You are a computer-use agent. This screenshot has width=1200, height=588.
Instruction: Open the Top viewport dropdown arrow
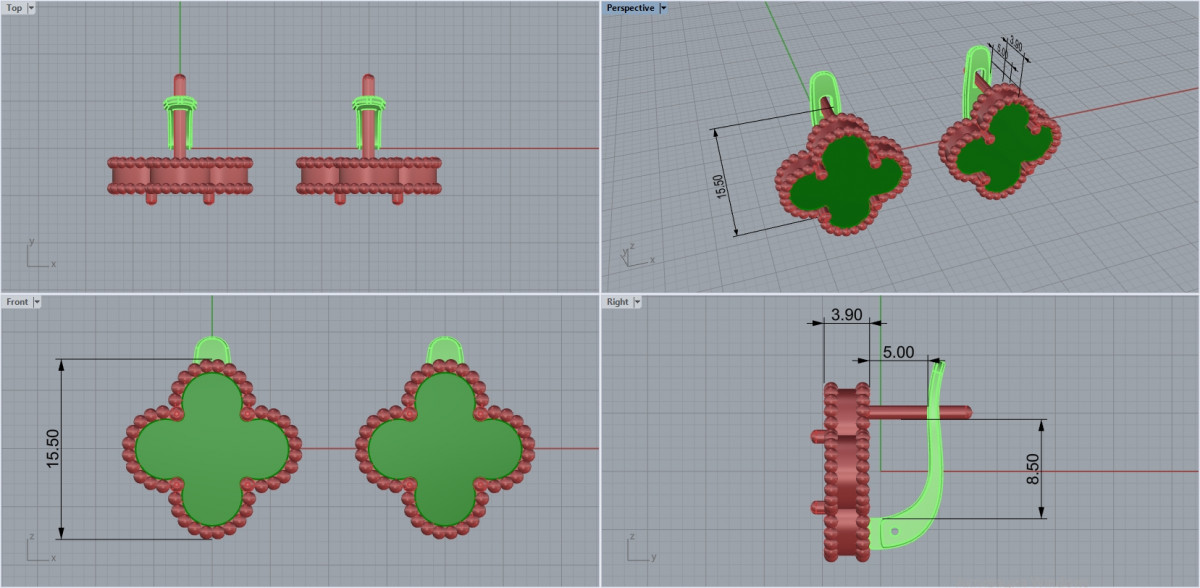pyautogui.click(x=32, y=8)
